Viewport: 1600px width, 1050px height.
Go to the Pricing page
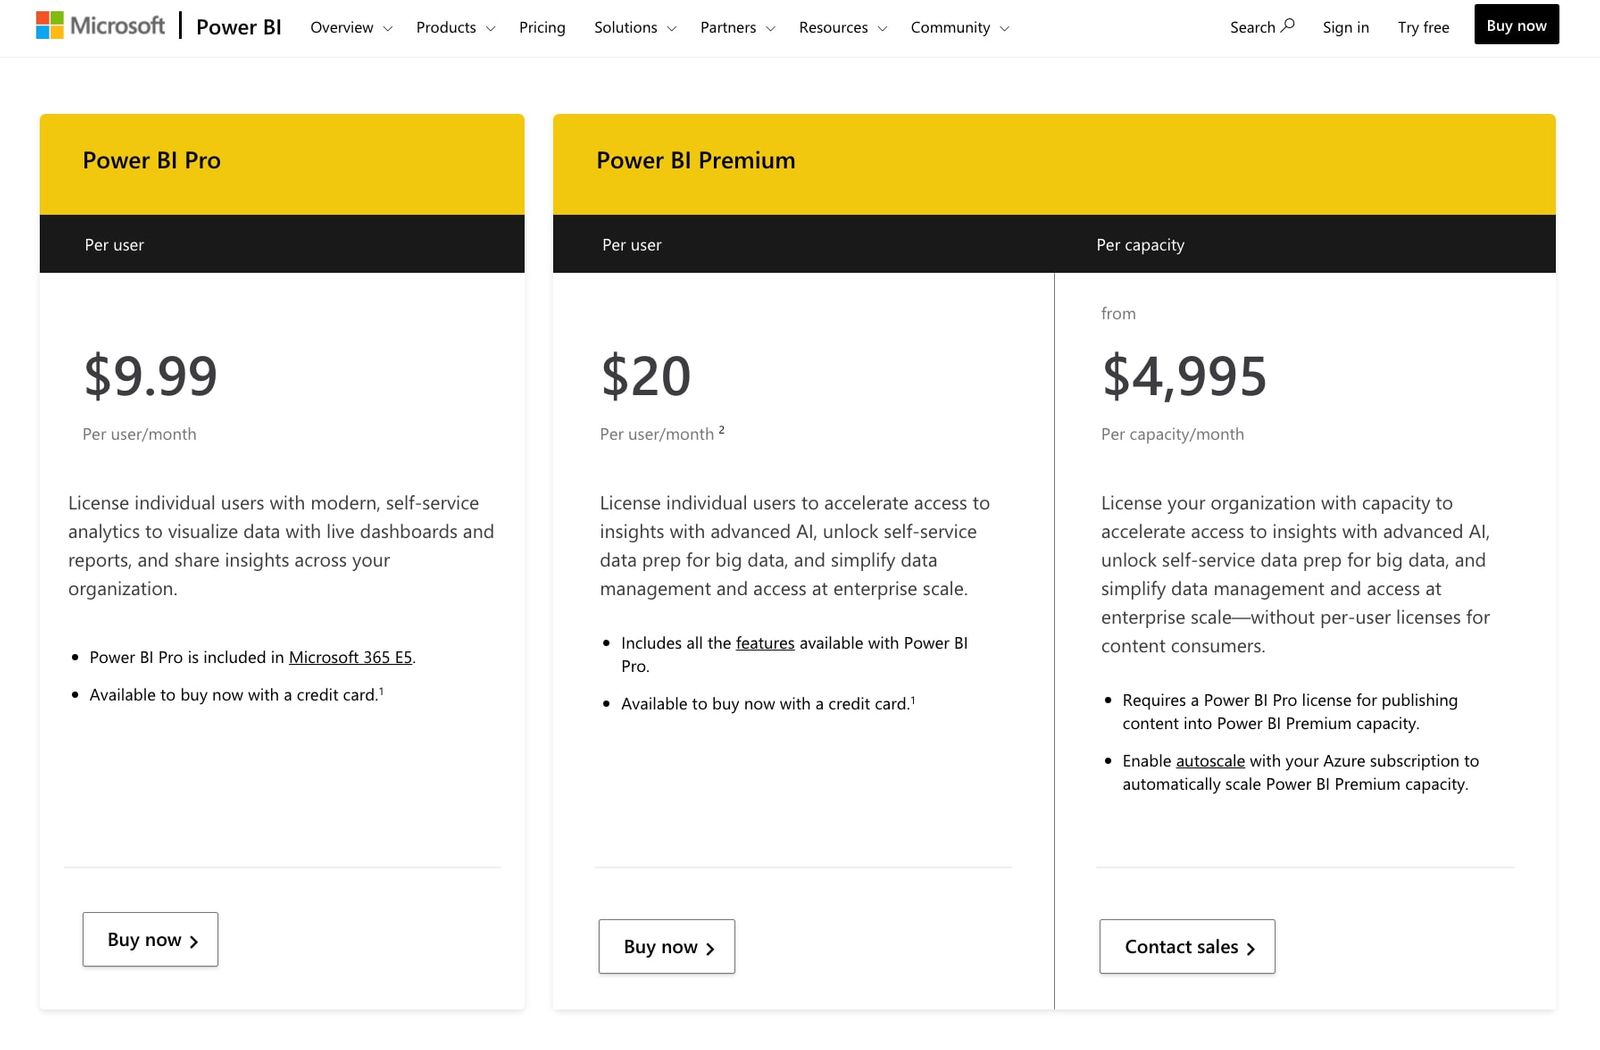click(x=542, y=27)
